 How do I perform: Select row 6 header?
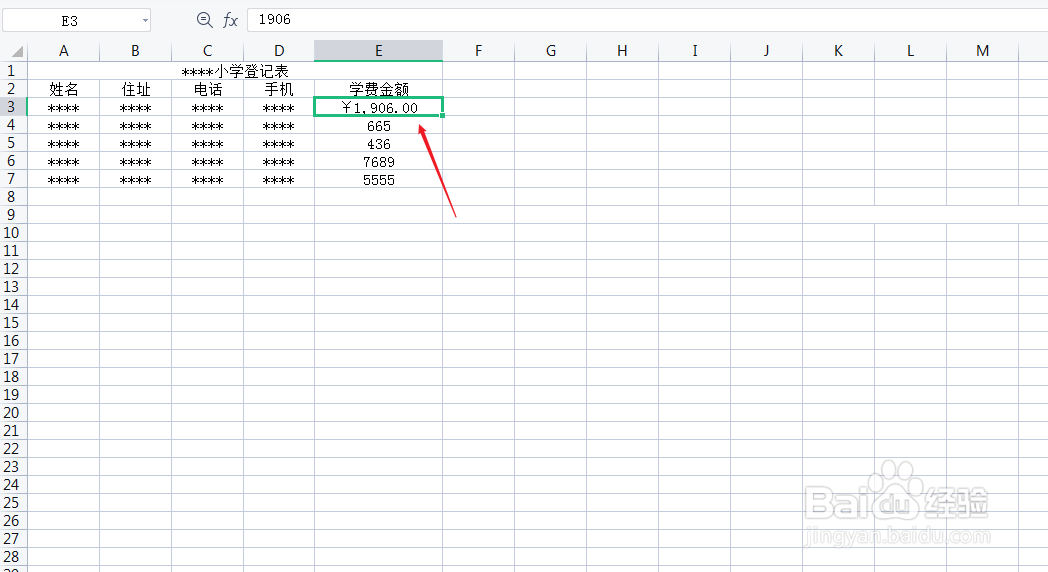[x=11, y=160]
